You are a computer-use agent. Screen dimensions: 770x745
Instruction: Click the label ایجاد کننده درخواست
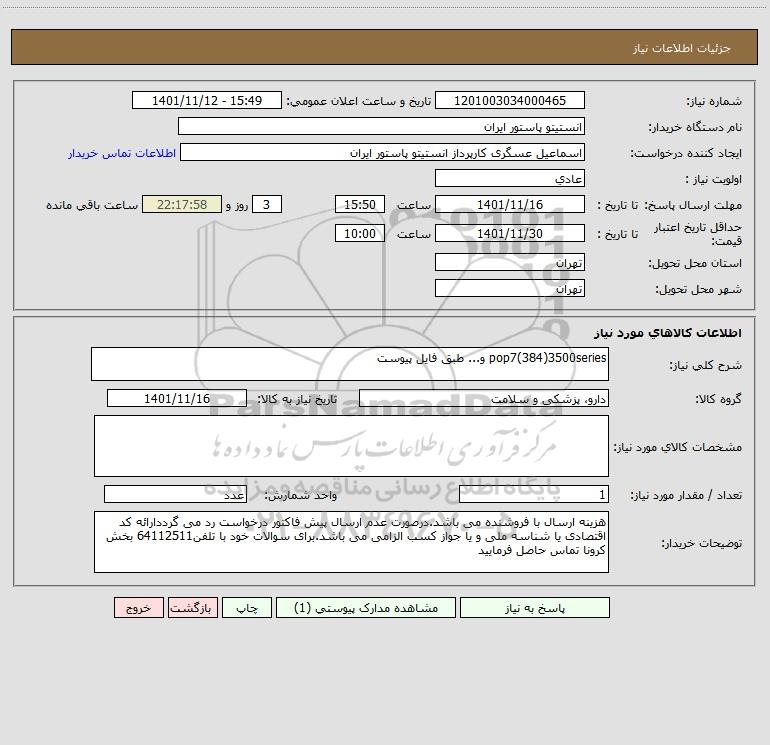[686, 154]
